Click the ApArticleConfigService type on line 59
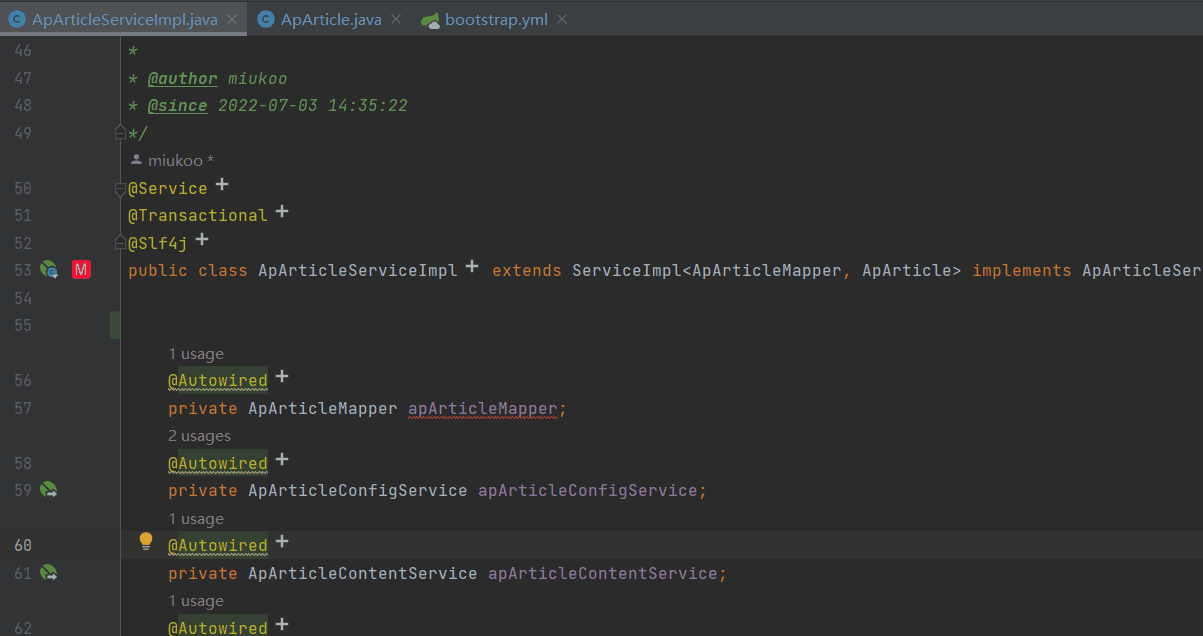The width and height of the screenshot is (1203, 636). [x=357, y=490]
